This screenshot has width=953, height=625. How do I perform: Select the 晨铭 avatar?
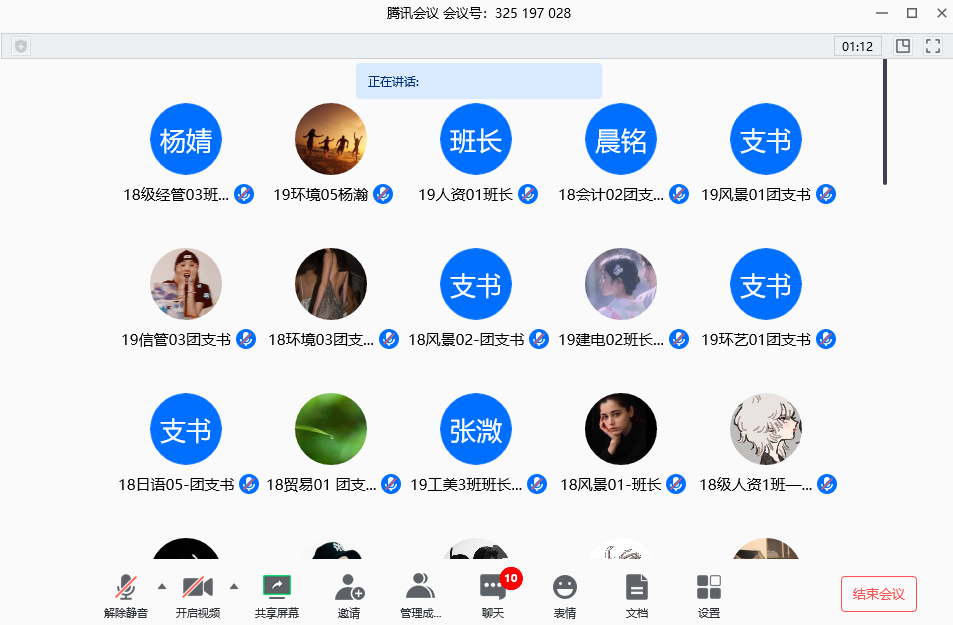click(x=621, y=139)
